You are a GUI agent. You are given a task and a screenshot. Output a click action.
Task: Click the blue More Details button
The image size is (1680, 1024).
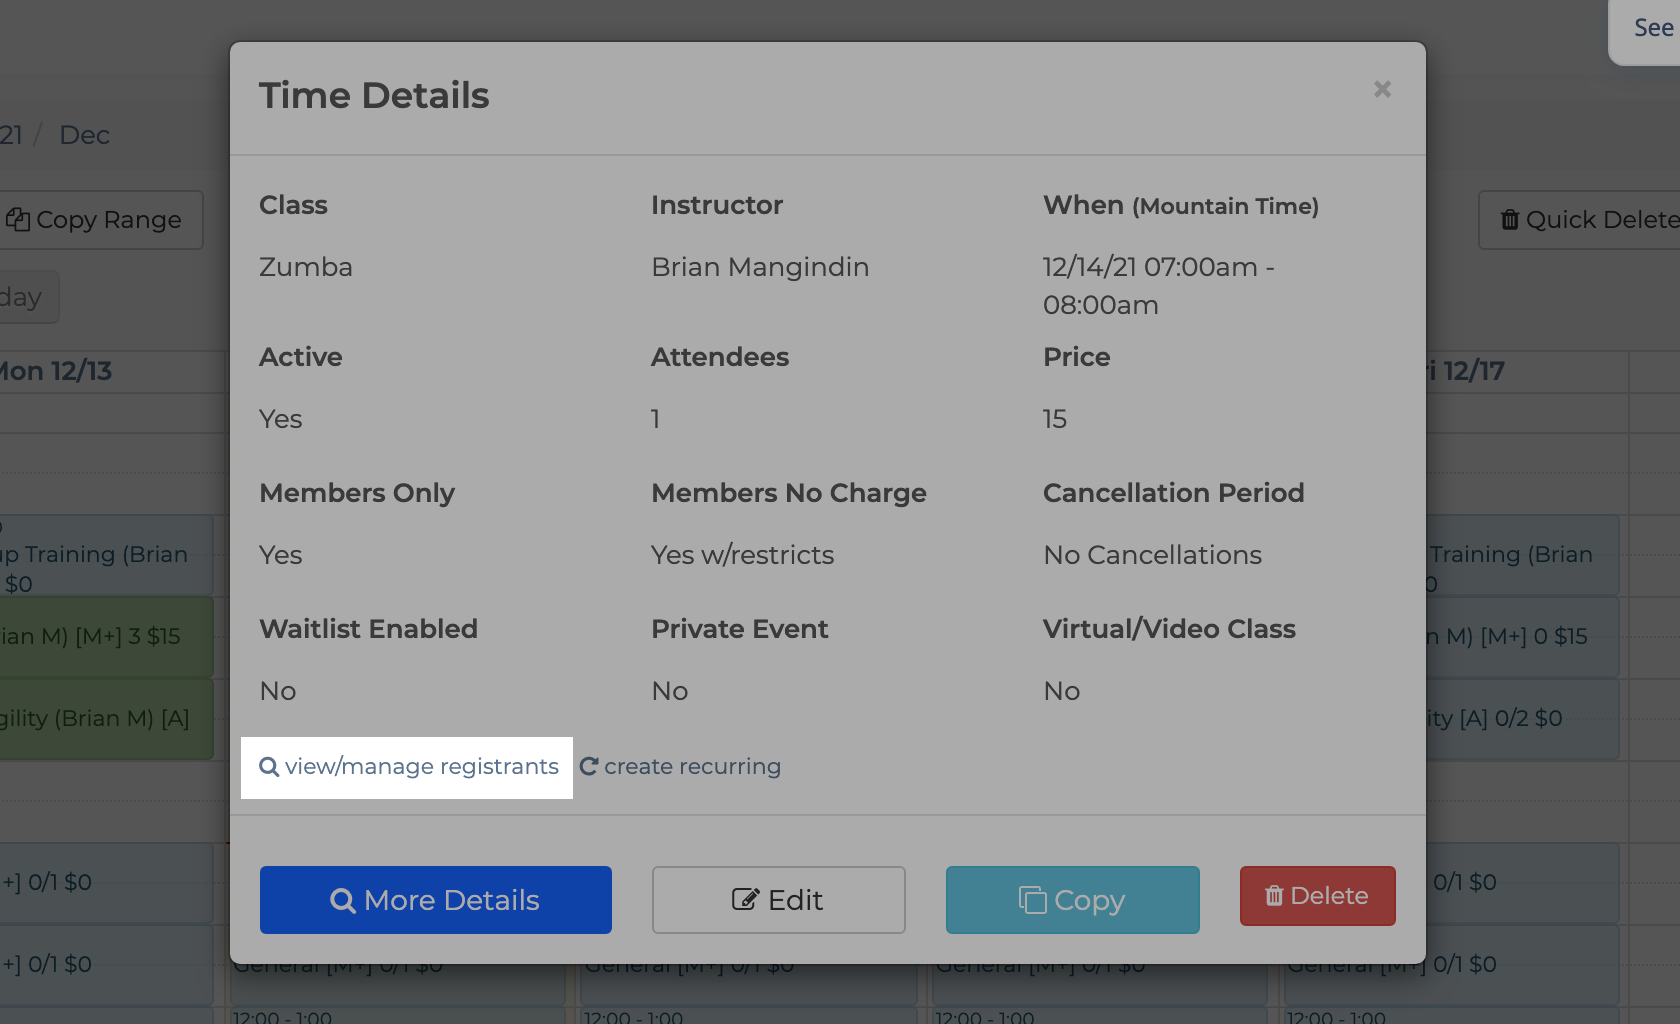point(436,900)
